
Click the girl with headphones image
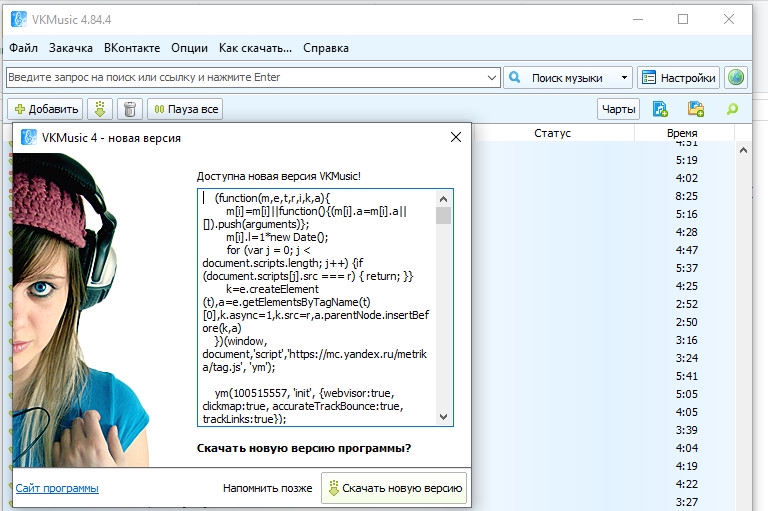point(80,310)
